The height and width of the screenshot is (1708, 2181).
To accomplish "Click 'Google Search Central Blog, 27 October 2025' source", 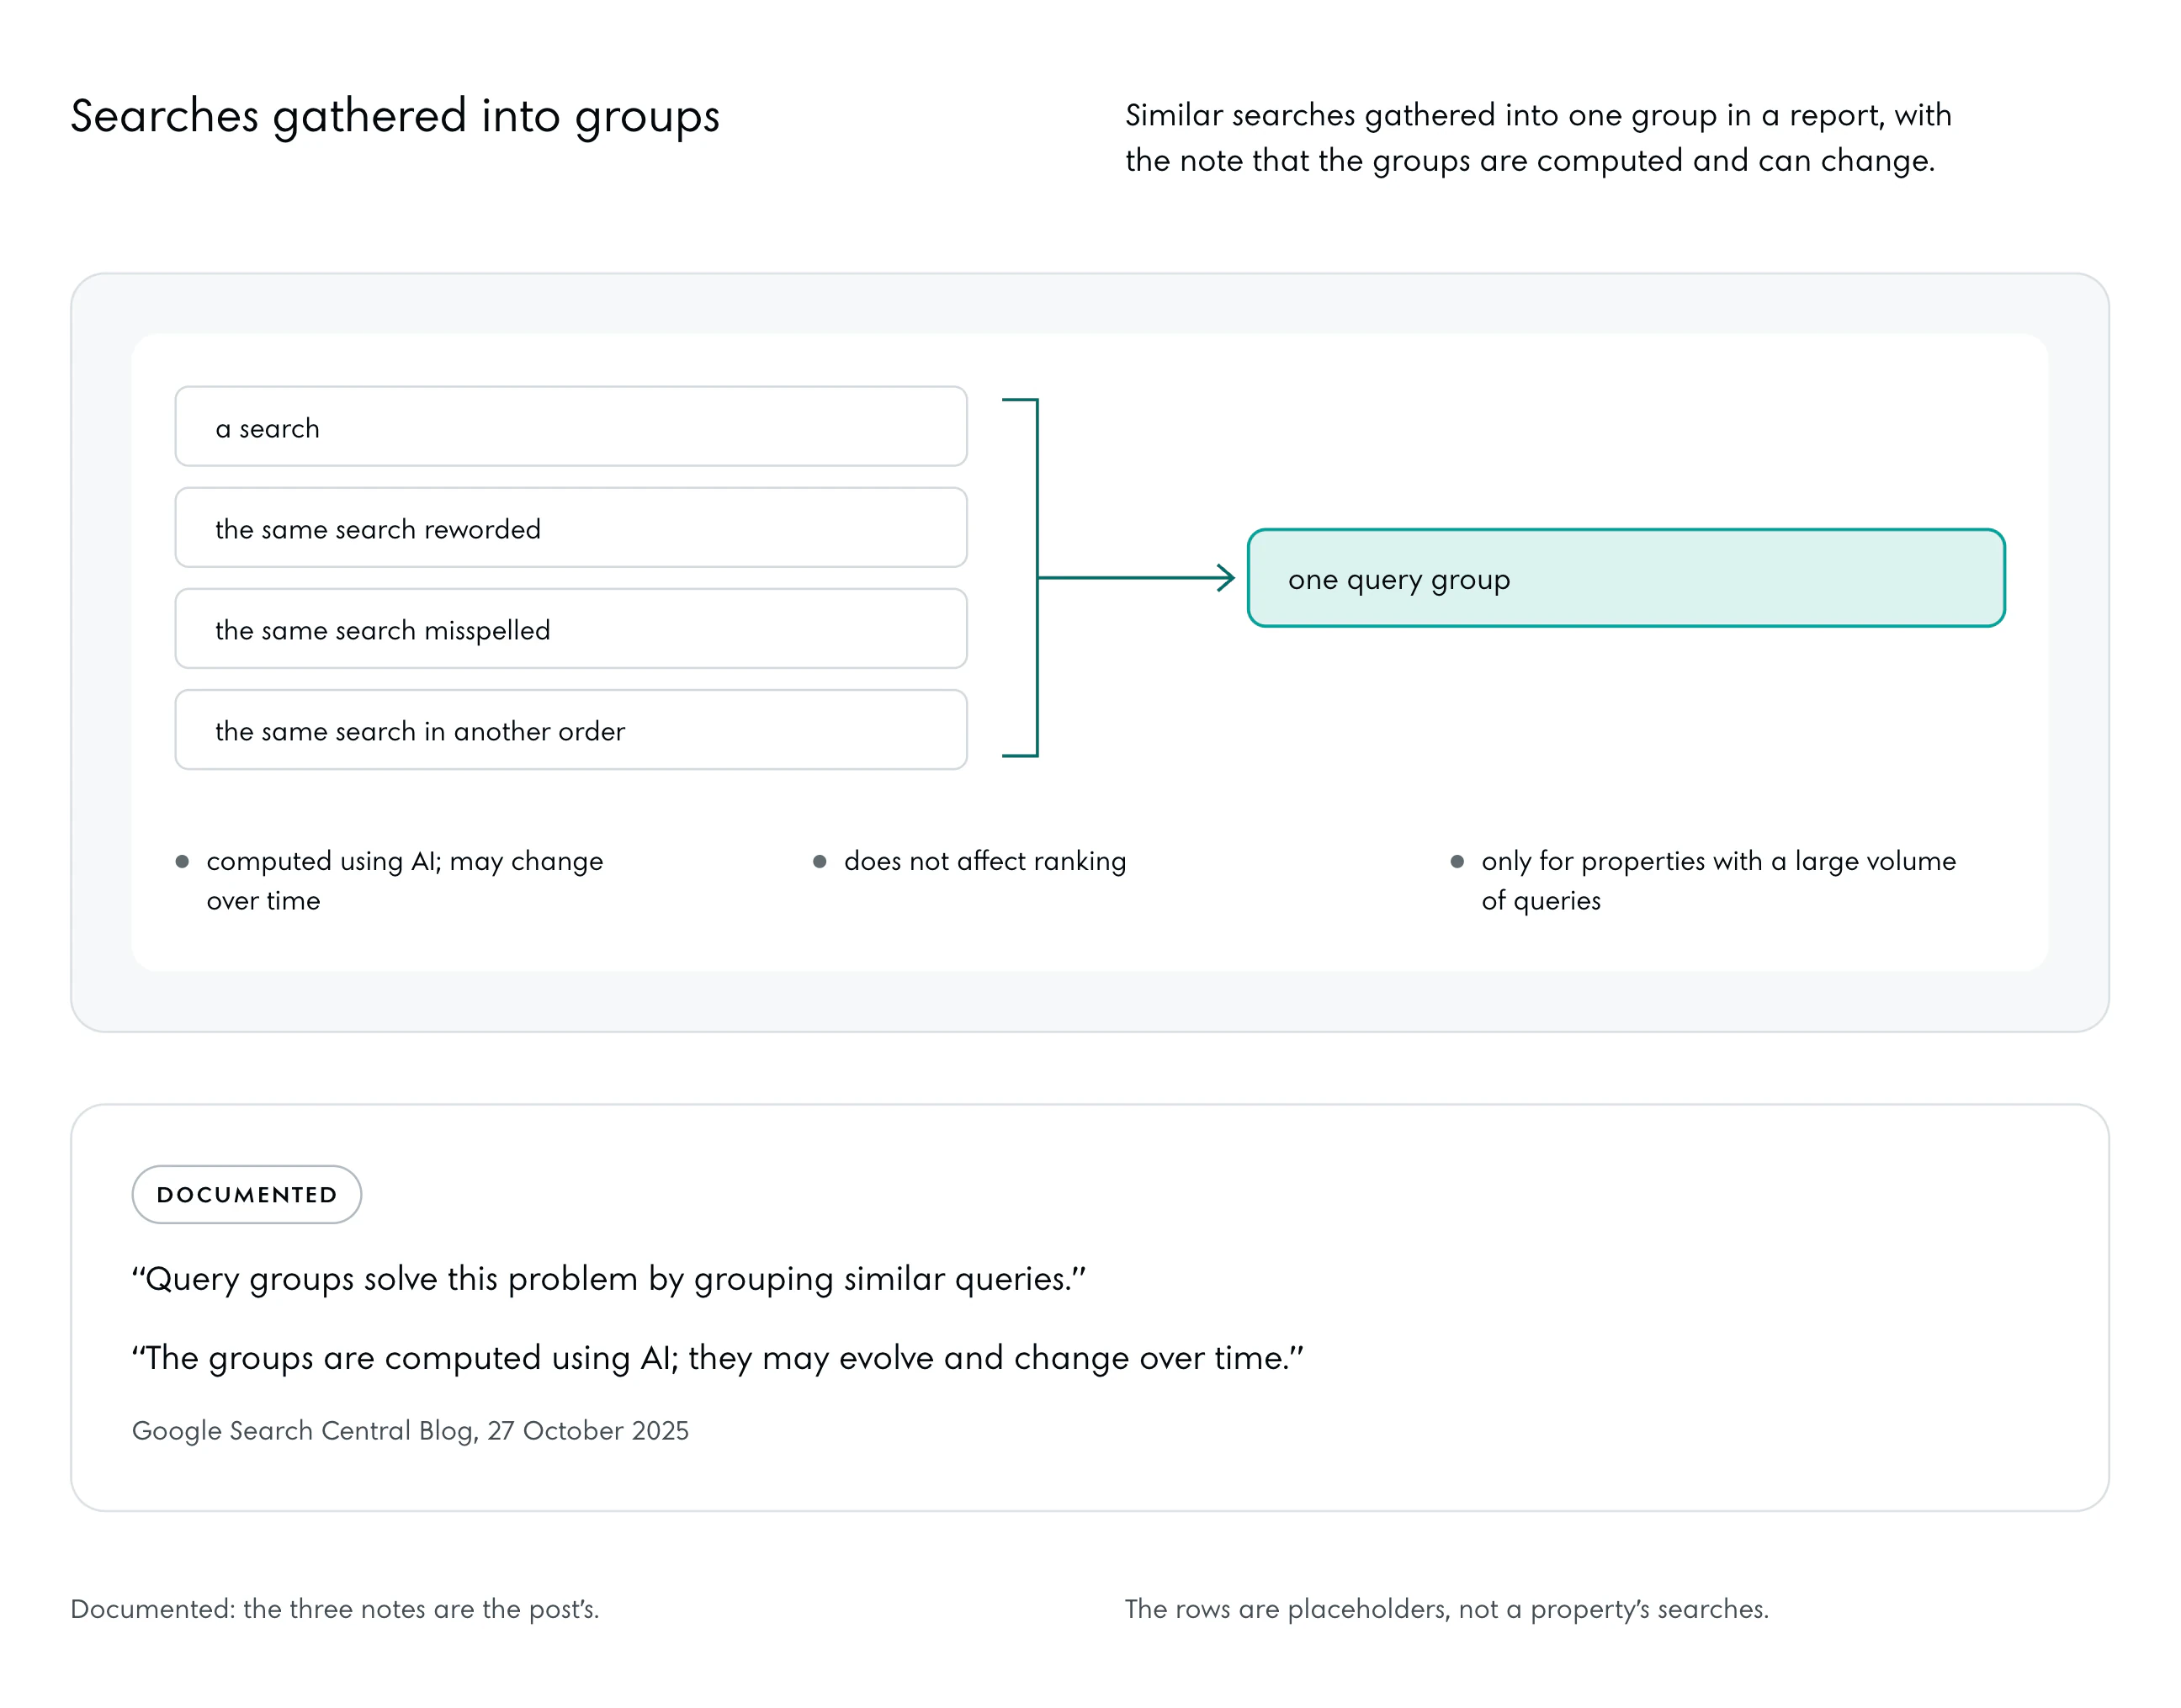I will coord(410,1431).
